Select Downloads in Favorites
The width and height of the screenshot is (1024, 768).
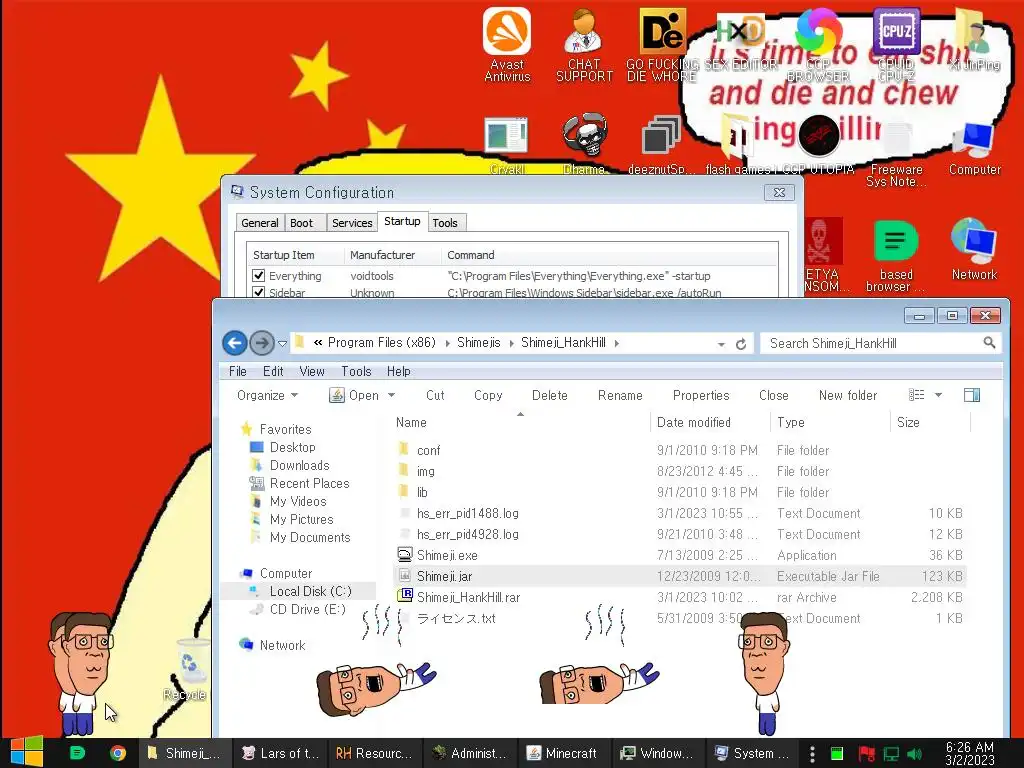(x=299, y=465)
